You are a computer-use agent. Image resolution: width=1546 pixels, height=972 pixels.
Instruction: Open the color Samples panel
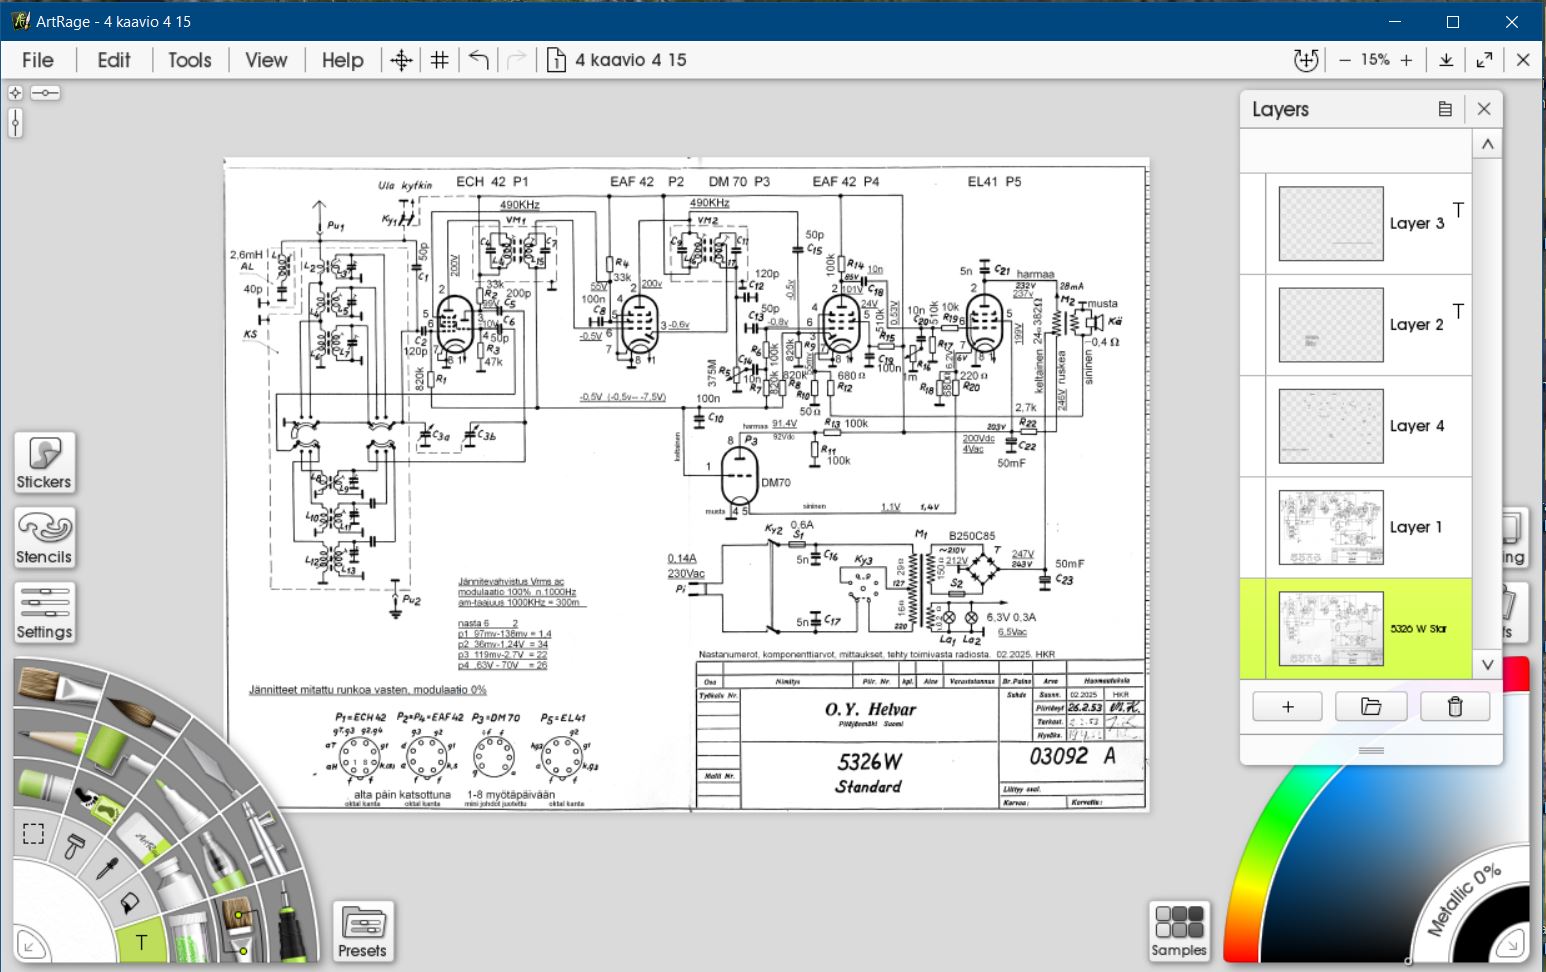1179,931
